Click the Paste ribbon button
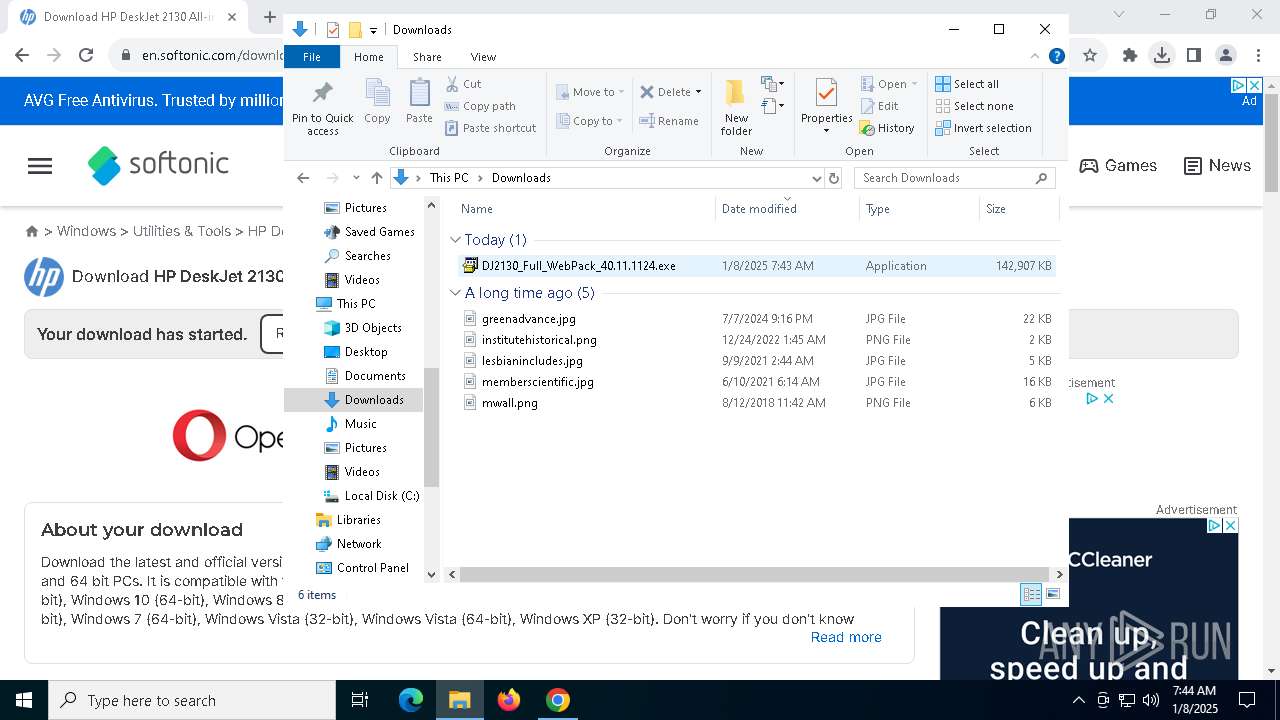 [419, 102]
